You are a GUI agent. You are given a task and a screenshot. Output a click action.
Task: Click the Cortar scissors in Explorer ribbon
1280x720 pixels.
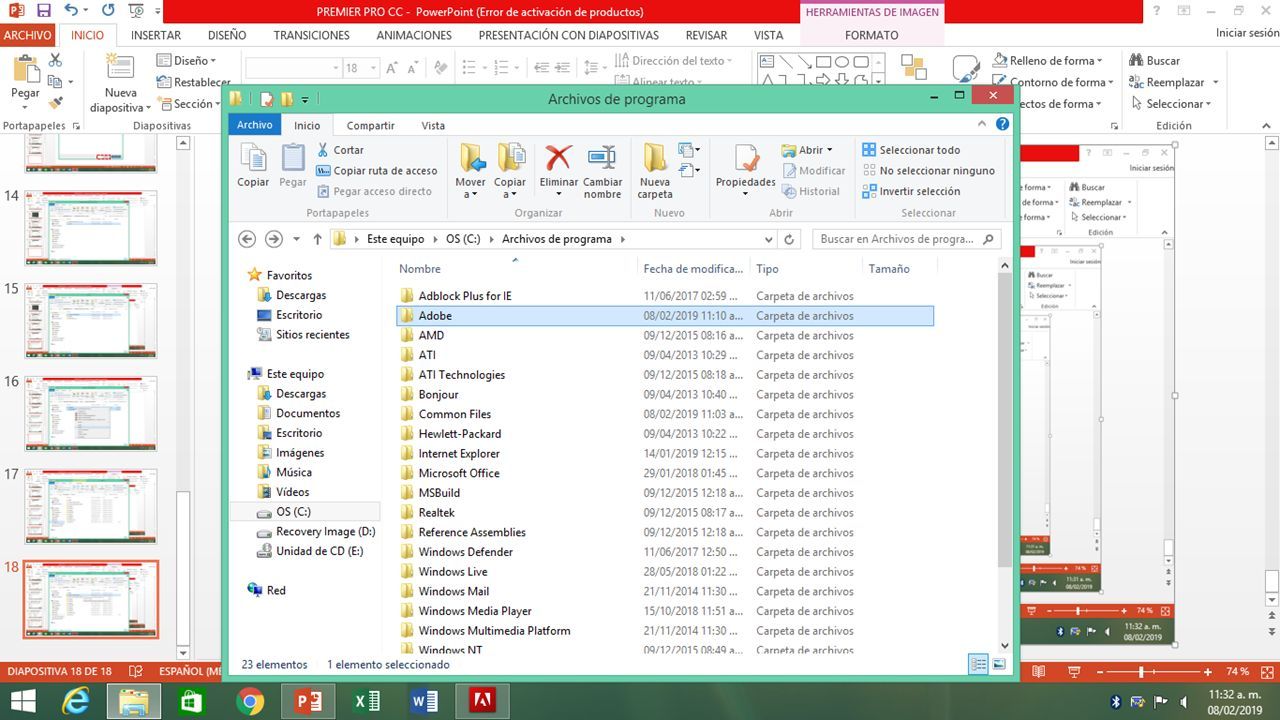[323, 150]
